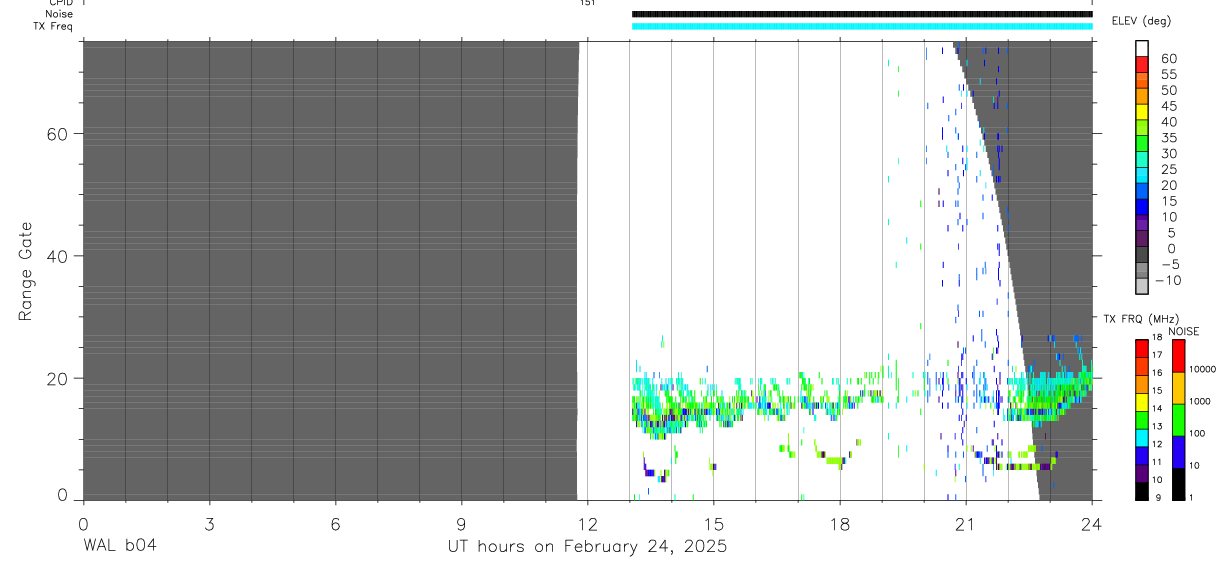Click the red top swatch of NOISE colorbar
The height and width of the screenshot is (567, 1228).
point(1178,356)
